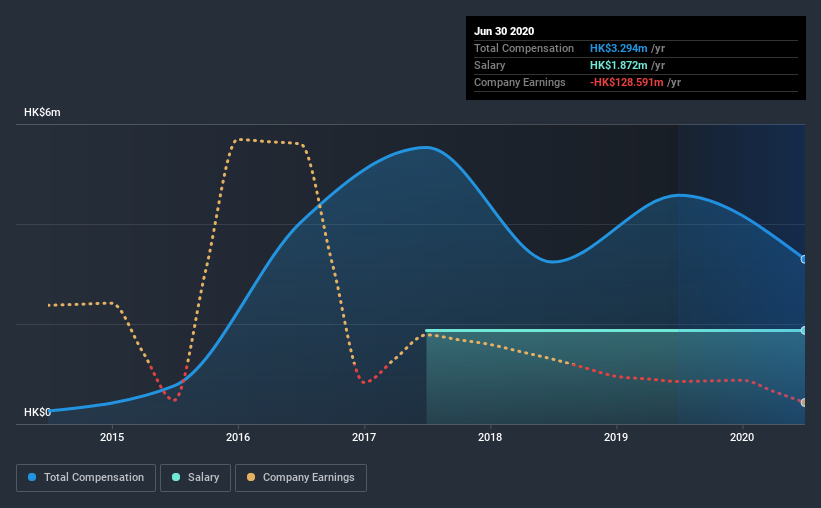This screenshot has height=508, width=821.
Task: Click the blue Total Compensation legend dot
Action: (32, 477)
